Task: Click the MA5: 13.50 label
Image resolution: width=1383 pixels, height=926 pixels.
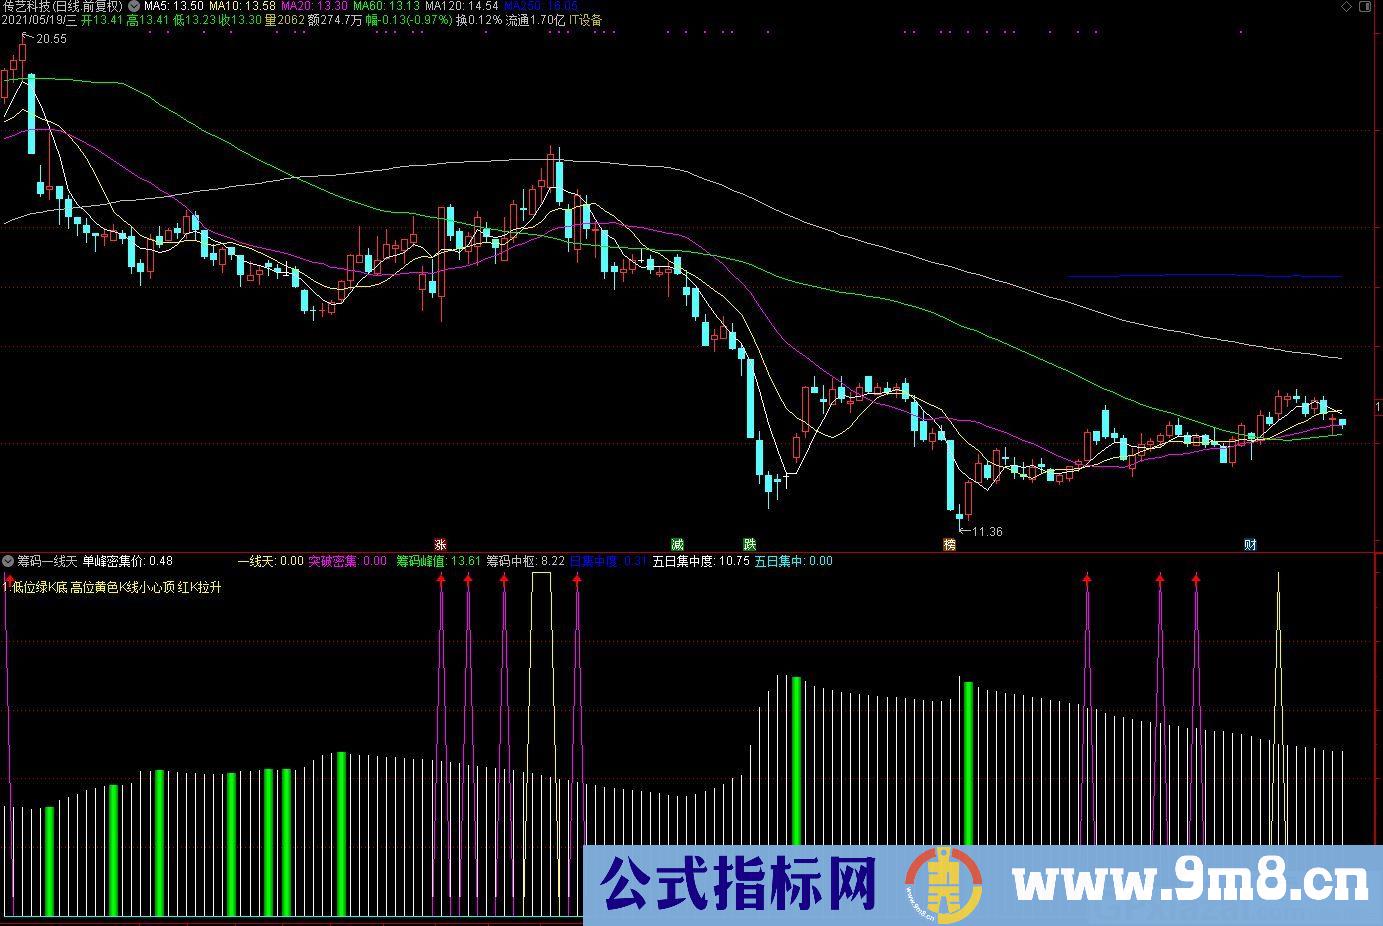Action: point(173,6)
